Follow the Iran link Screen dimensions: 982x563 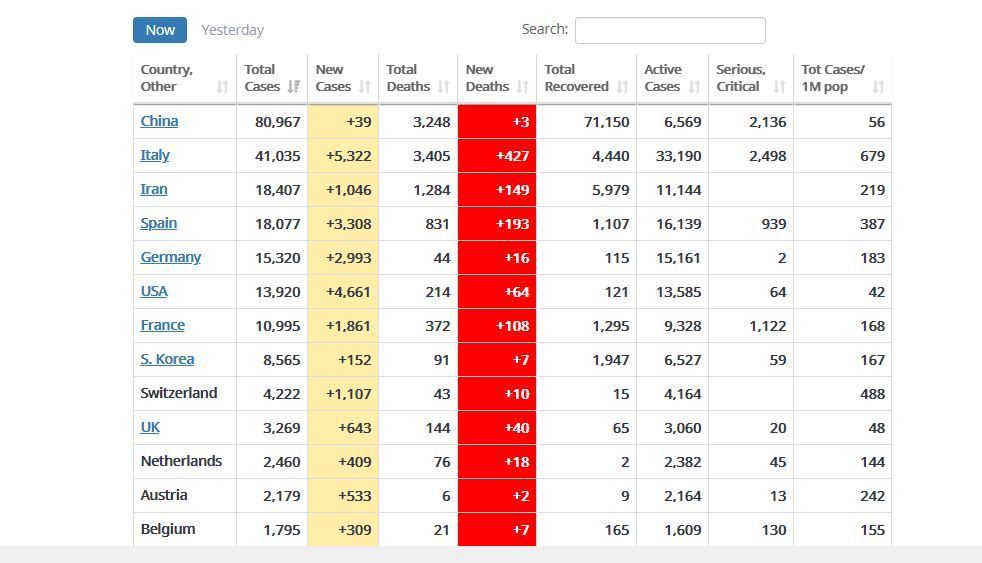(154, 189)
